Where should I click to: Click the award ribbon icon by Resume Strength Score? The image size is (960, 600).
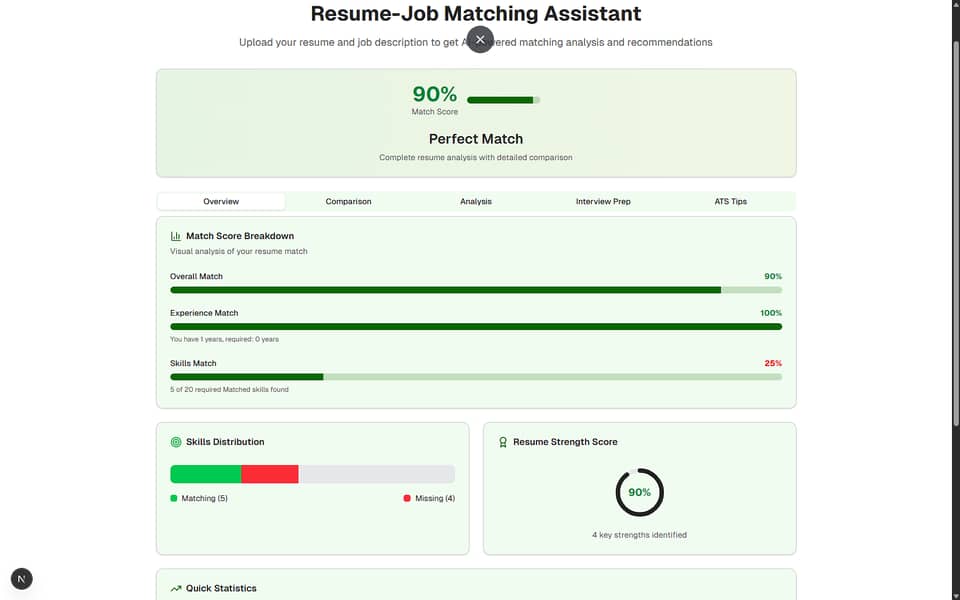(x=503, y=442)
